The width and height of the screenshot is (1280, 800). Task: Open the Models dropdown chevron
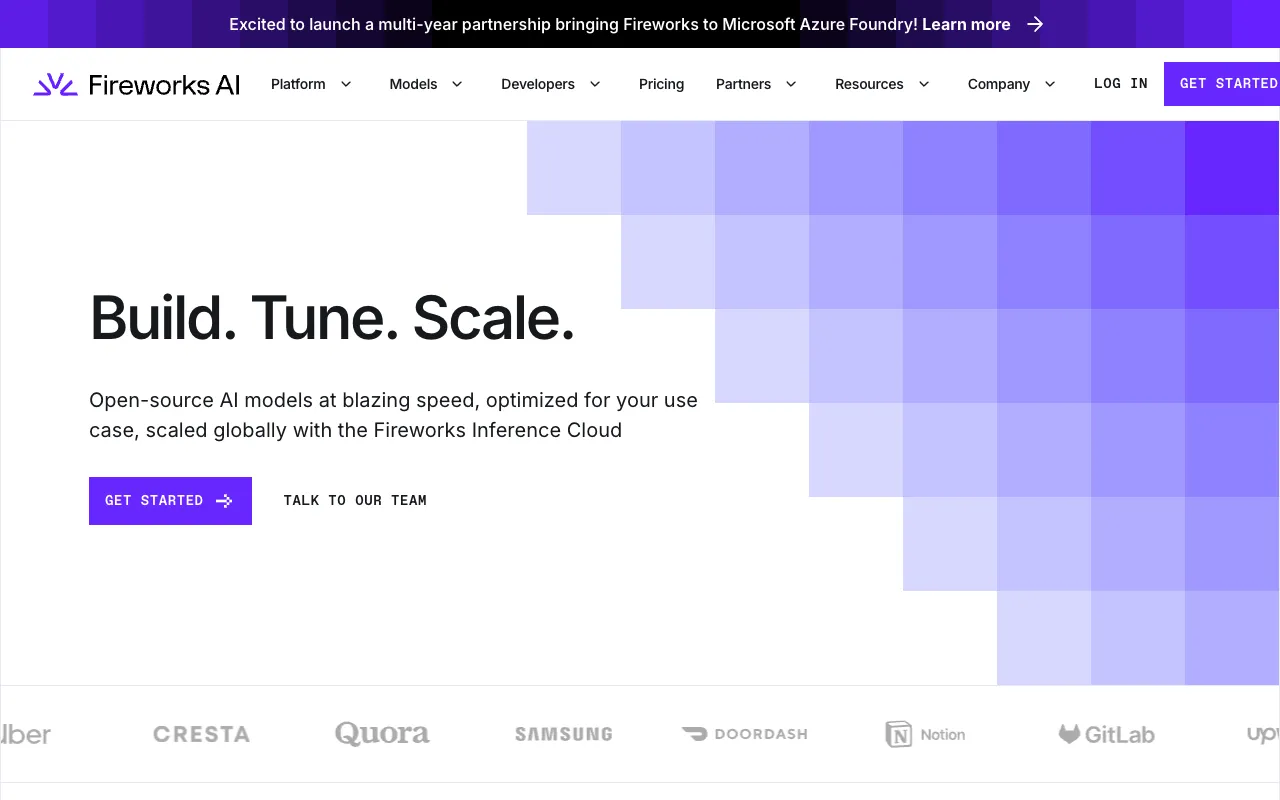point(457,84)
